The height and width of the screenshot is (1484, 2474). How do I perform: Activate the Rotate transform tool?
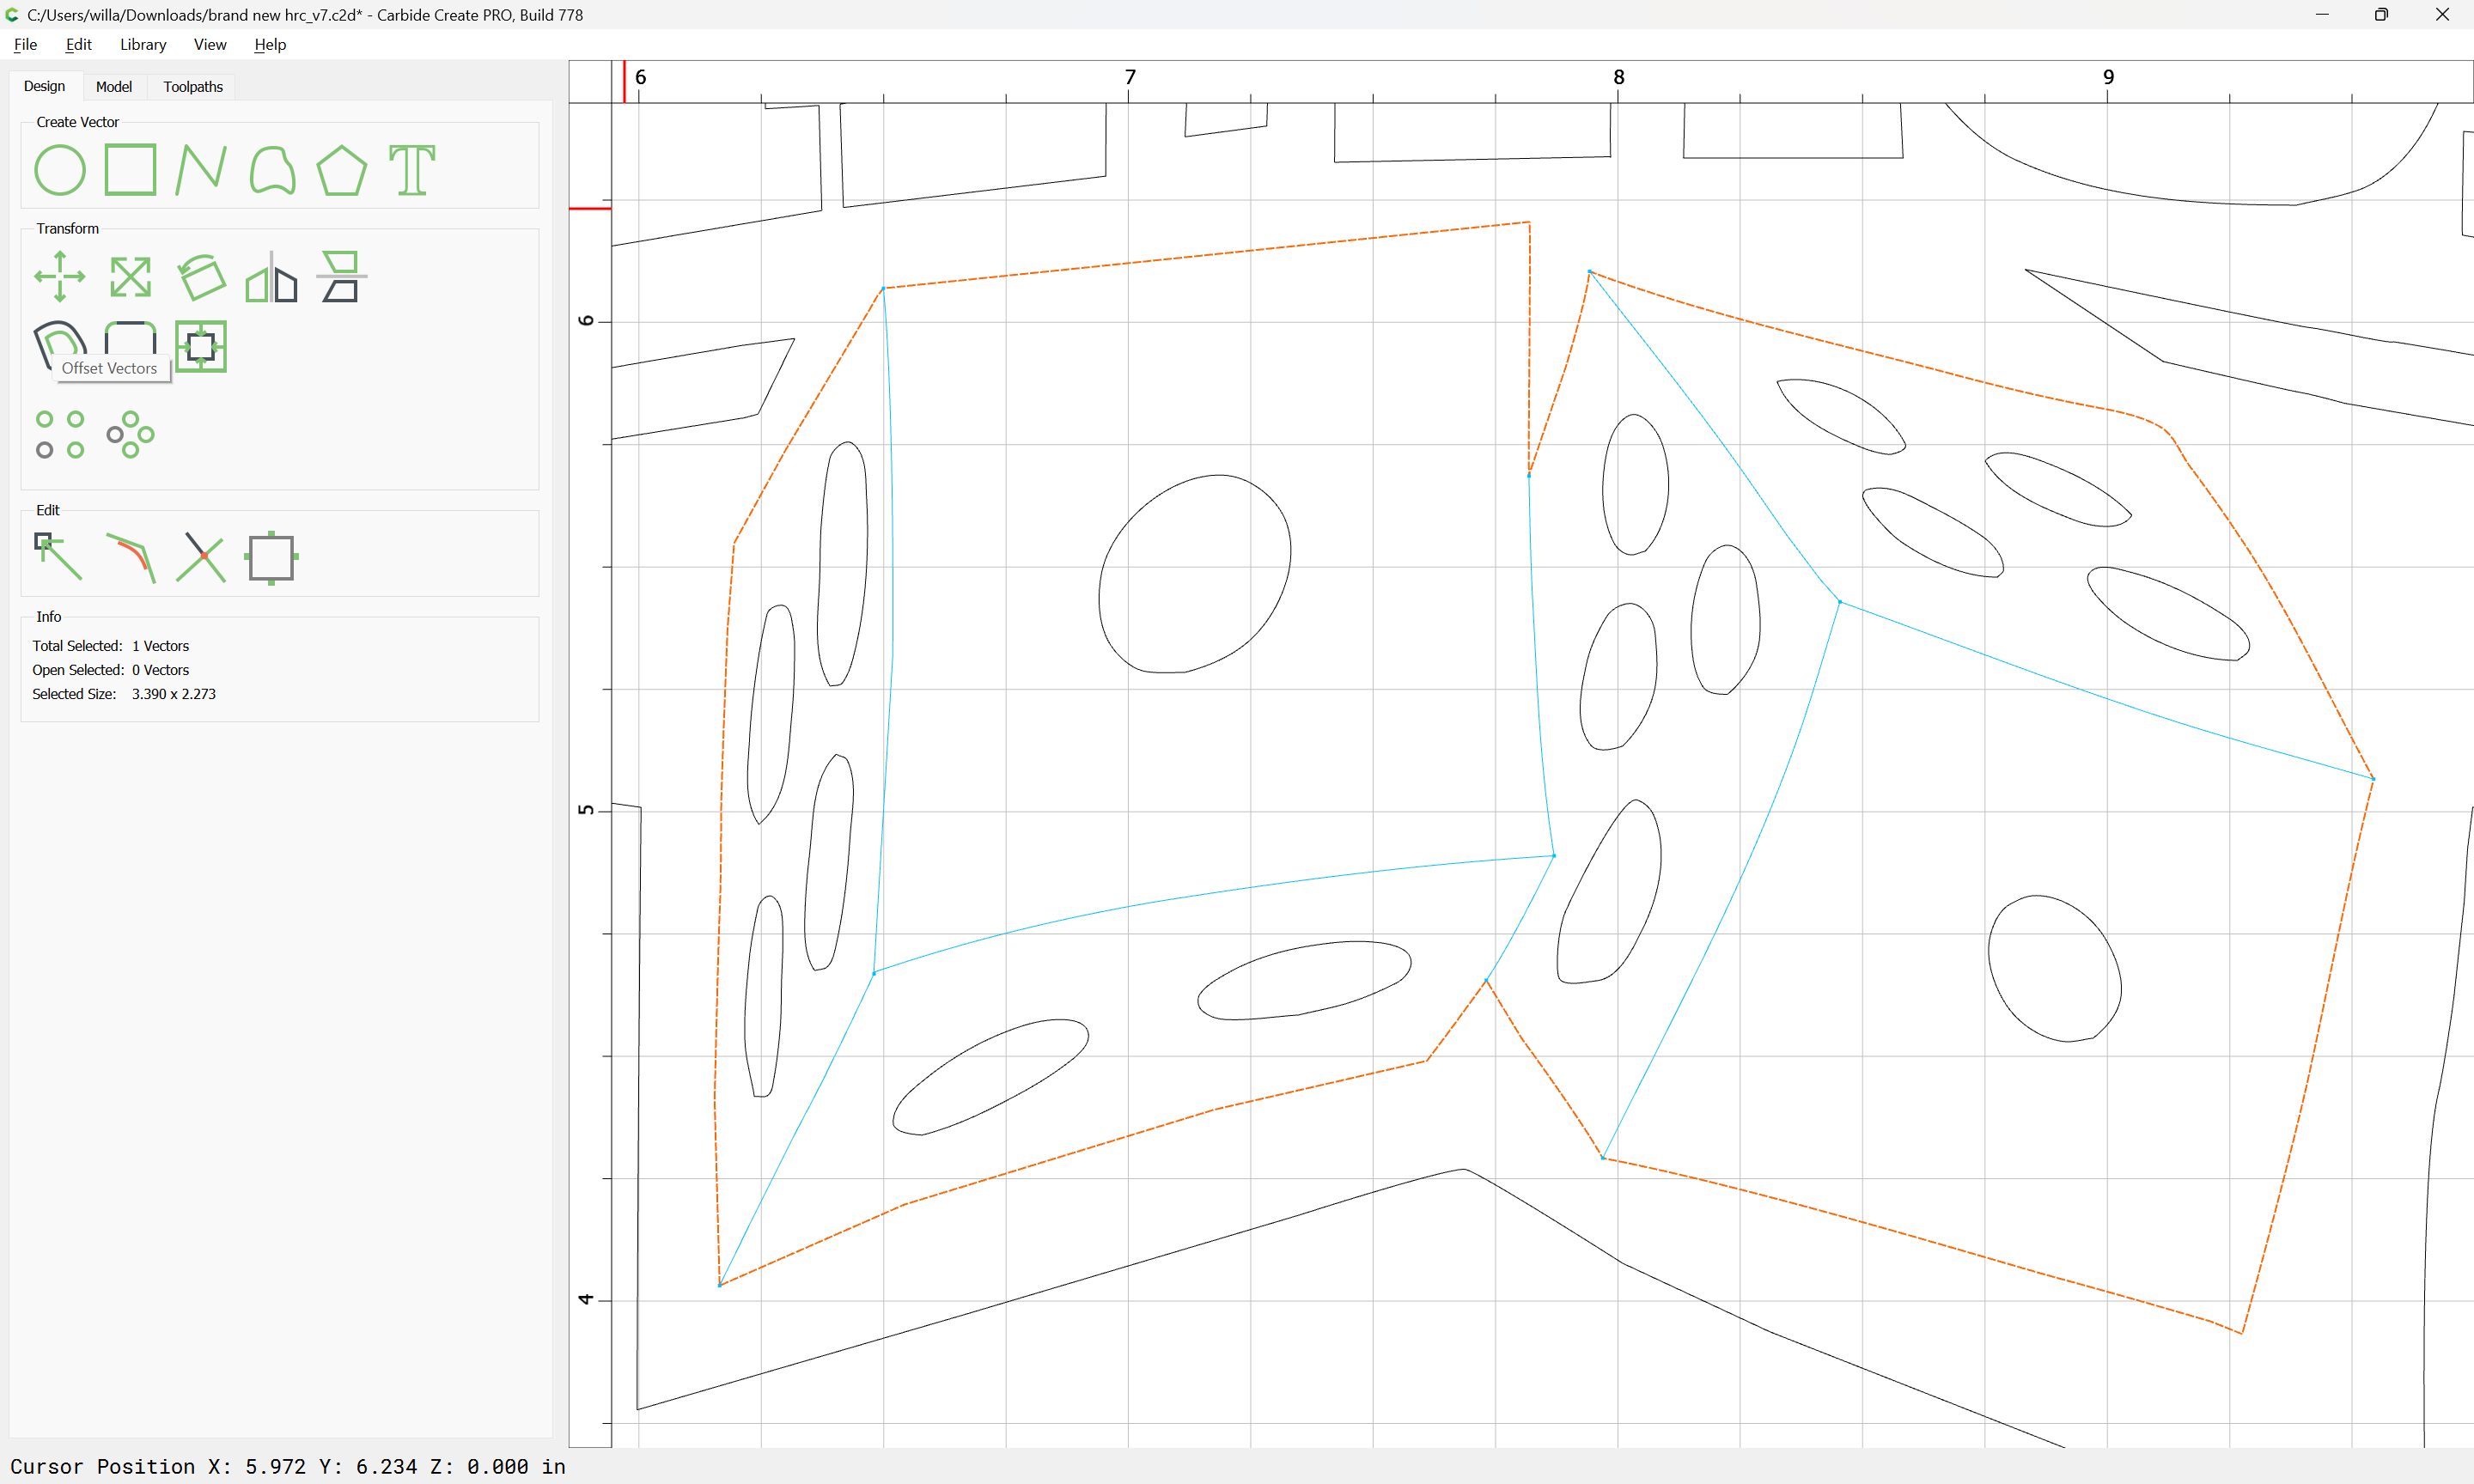click(x=201, y=277)
